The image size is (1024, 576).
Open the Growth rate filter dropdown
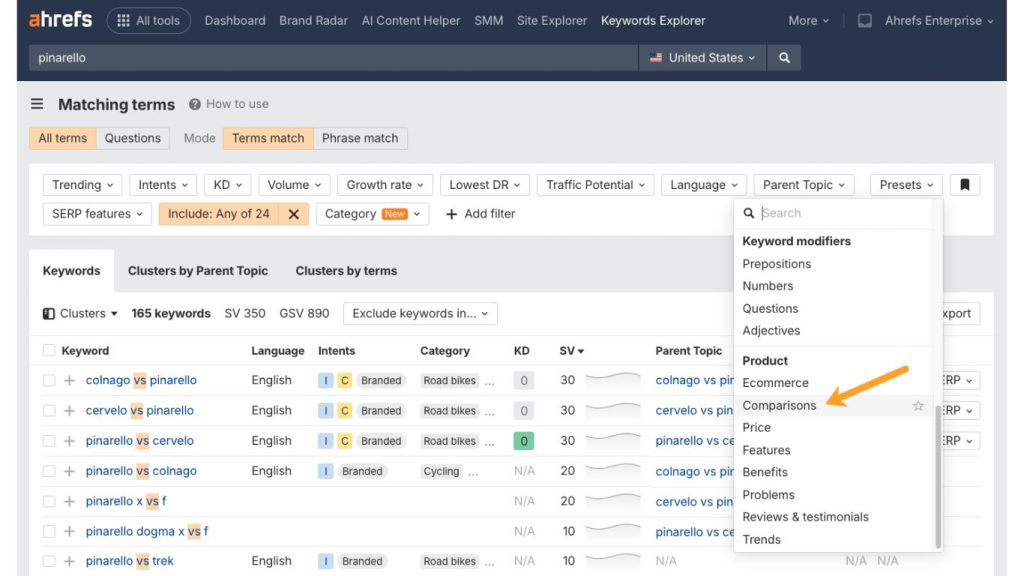385,185
